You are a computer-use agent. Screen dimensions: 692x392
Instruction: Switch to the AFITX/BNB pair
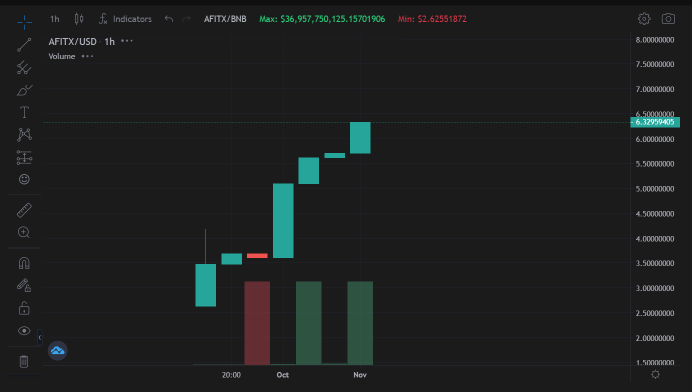225,19
